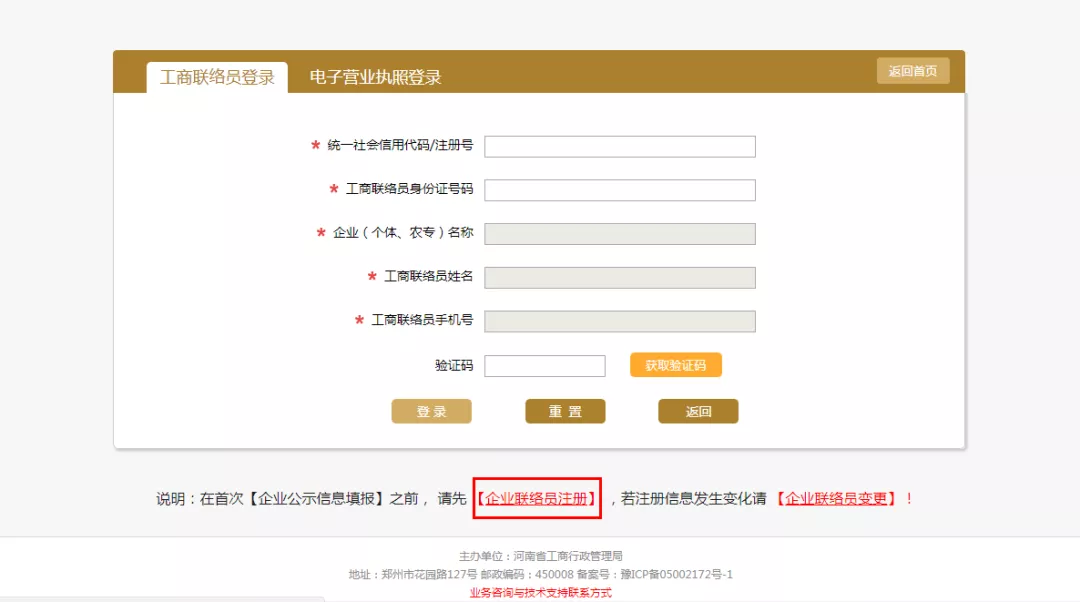The width and height of the screenshot is (1080, 602).
Task: Click the 工商联络员手机号 label text
Action: [422, 320]
